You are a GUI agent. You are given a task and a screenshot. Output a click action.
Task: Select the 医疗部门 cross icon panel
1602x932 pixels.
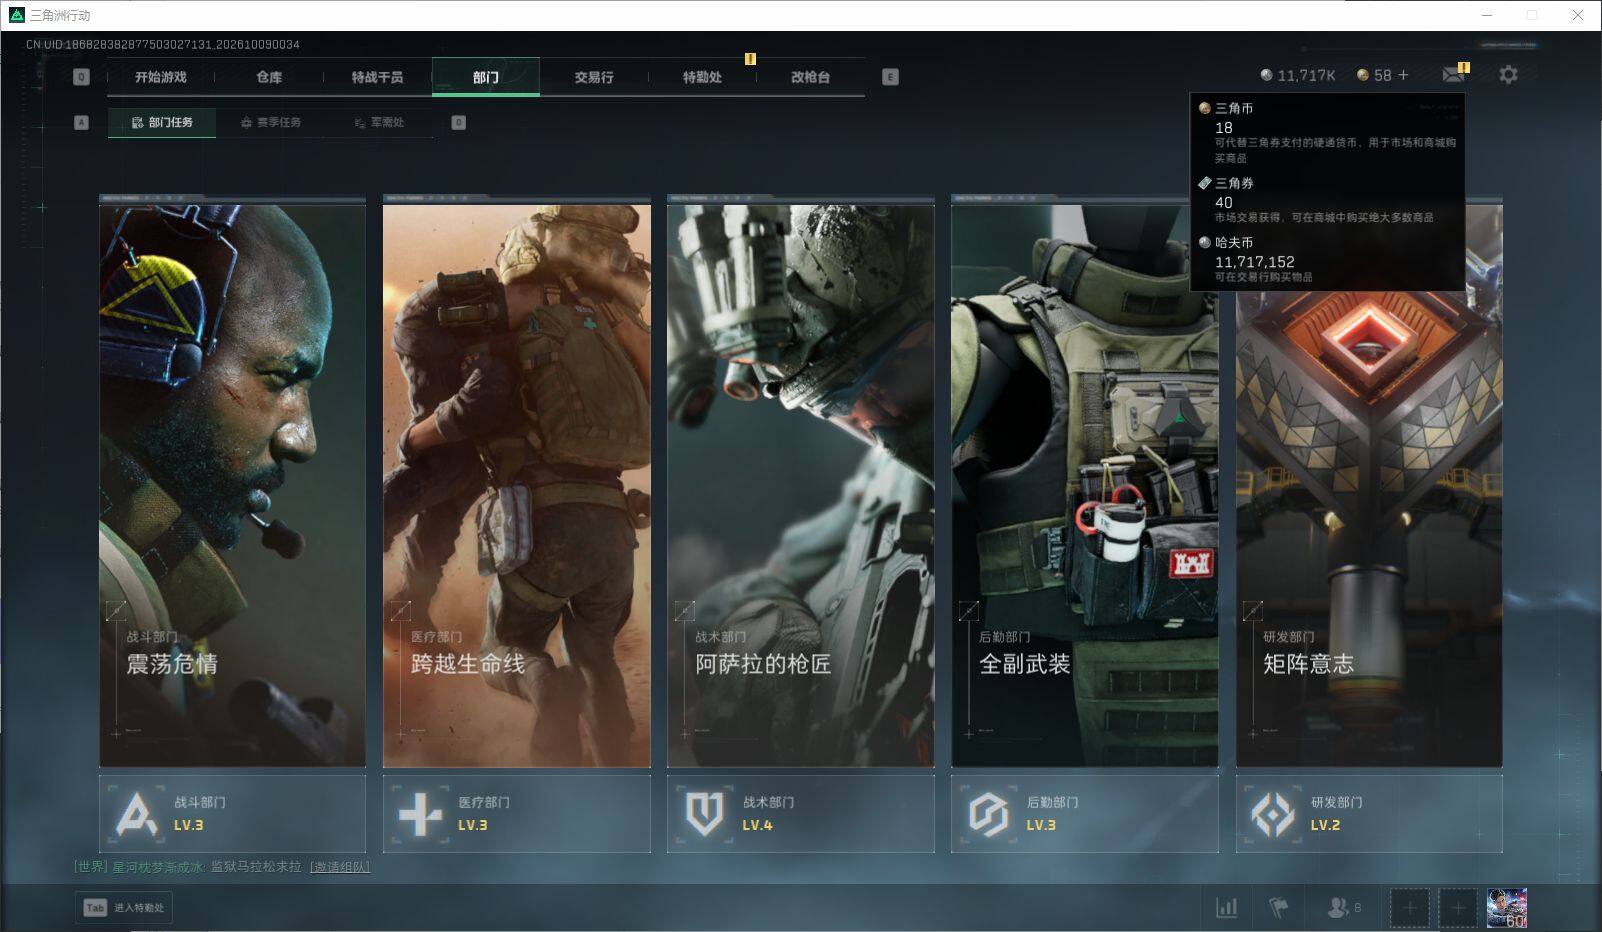pos(516,814)
